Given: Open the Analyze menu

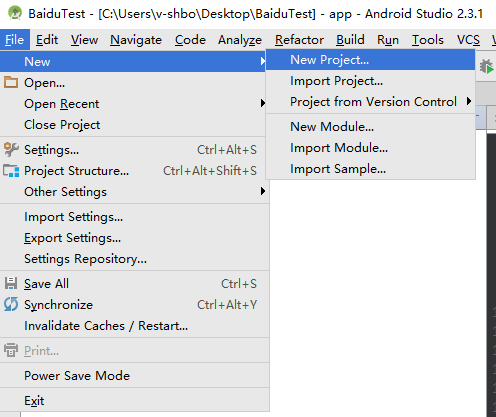Looking at the screenshot, I should (x=240, y=40).
